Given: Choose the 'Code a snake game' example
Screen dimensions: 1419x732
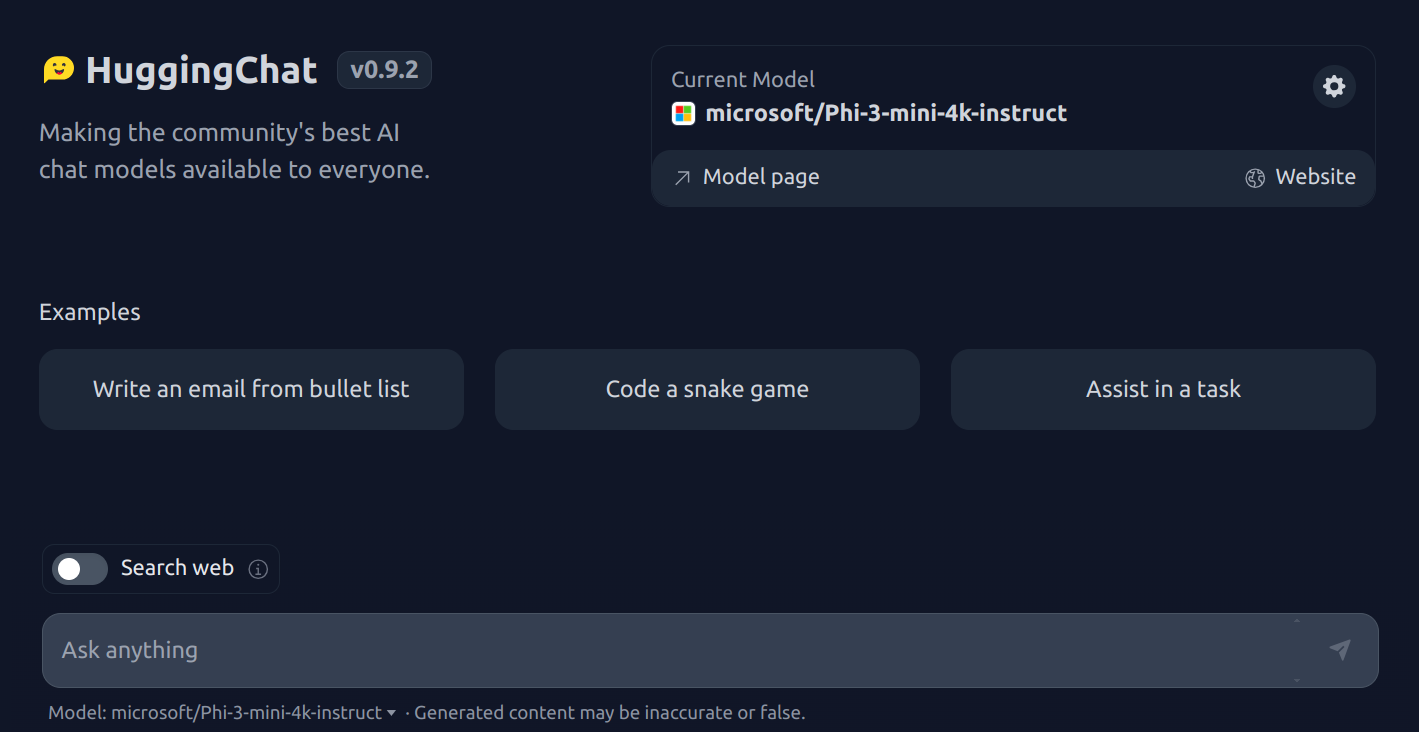Looking at the screenshot, I should [x=707, y=389].
